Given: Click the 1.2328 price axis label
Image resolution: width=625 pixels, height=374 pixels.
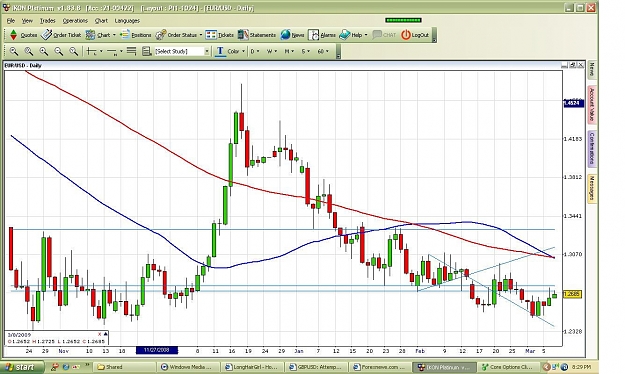Looking at the screenshot, I should pyautogui.click(x=573, y=331).
